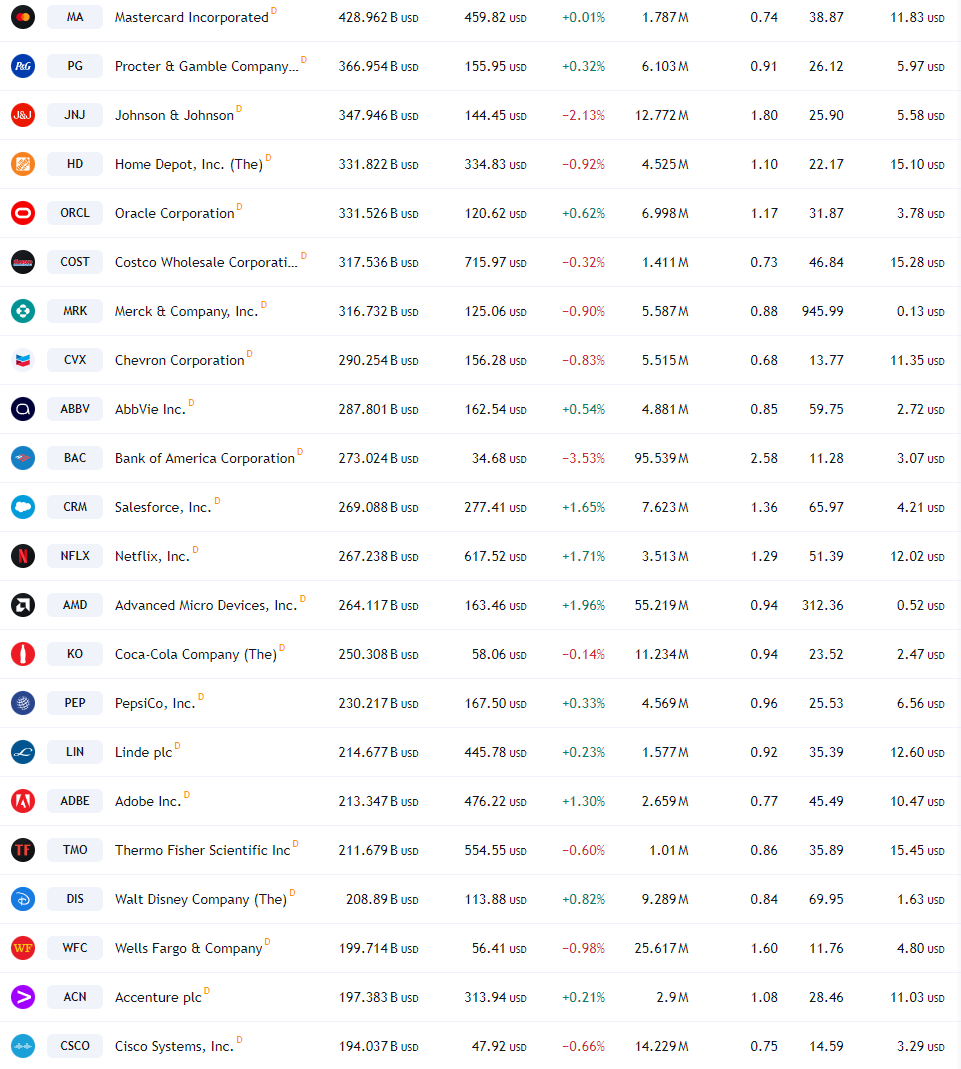Open the JNJ ticker symbol
This screenshot has height=1069, width=961.
tap(75, 115)
